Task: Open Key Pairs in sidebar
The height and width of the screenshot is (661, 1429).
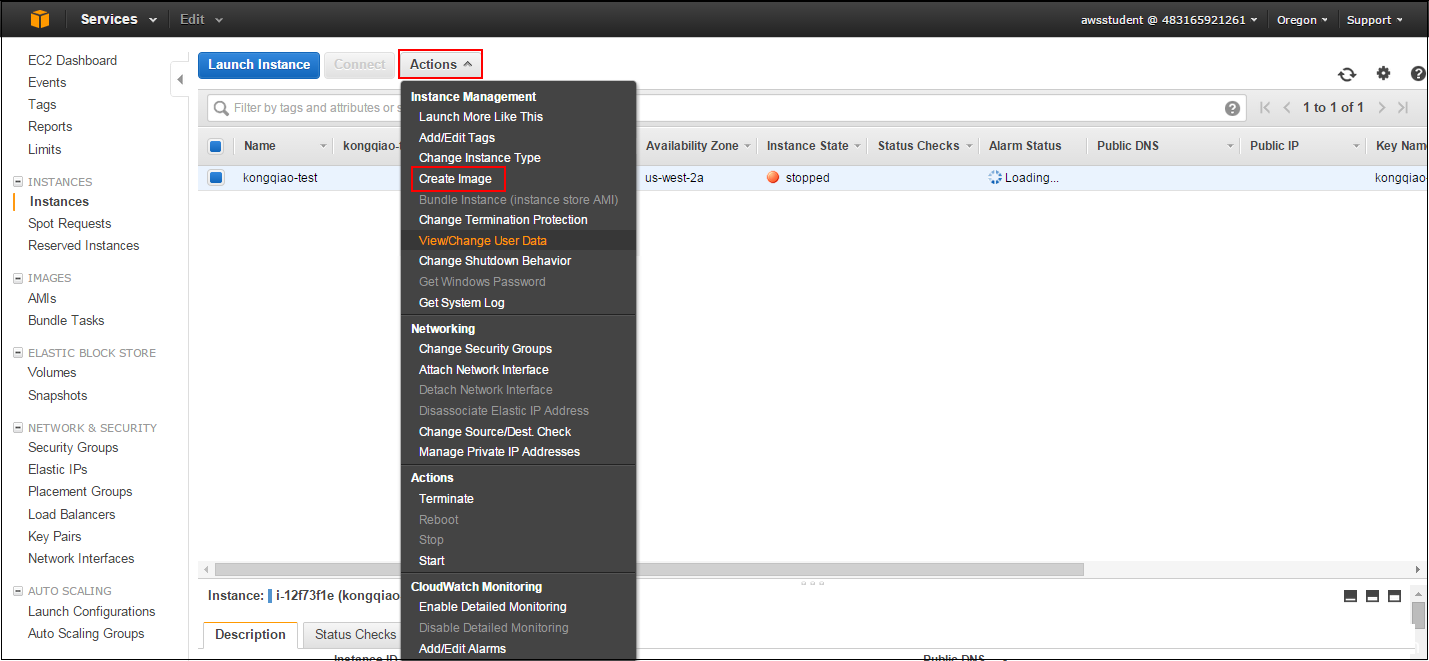Action: coord(54,537)
